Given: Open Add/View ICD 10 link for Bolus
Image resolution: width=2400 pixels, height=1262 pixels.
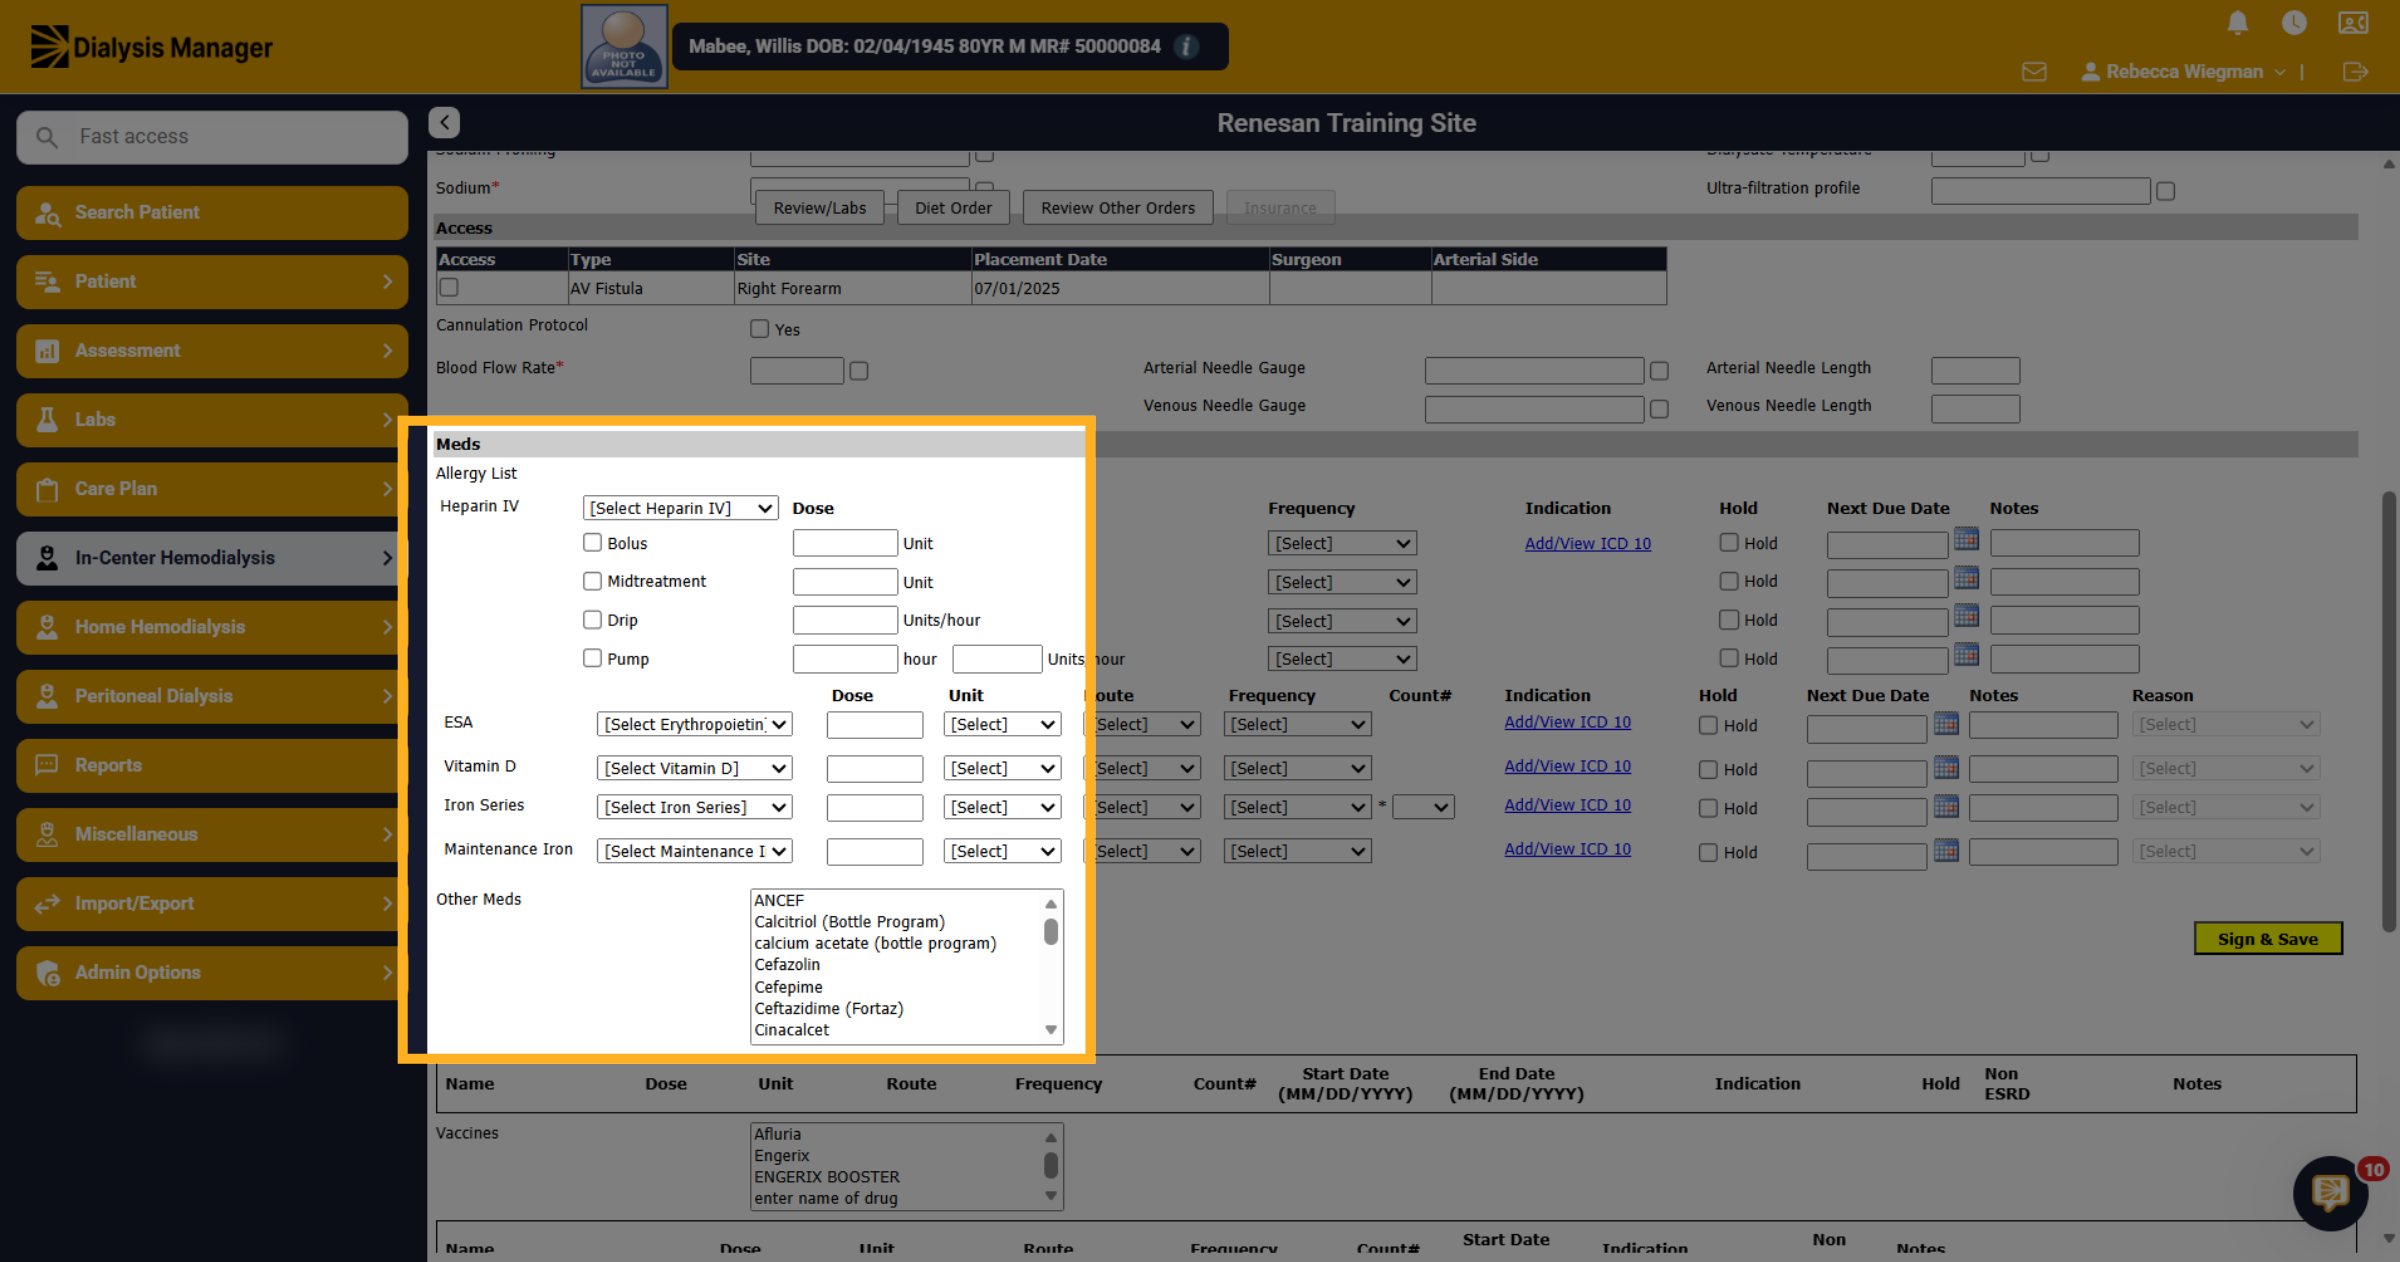Looking at the screenshot, I should pyautogui.click(x=1587, y=543).
